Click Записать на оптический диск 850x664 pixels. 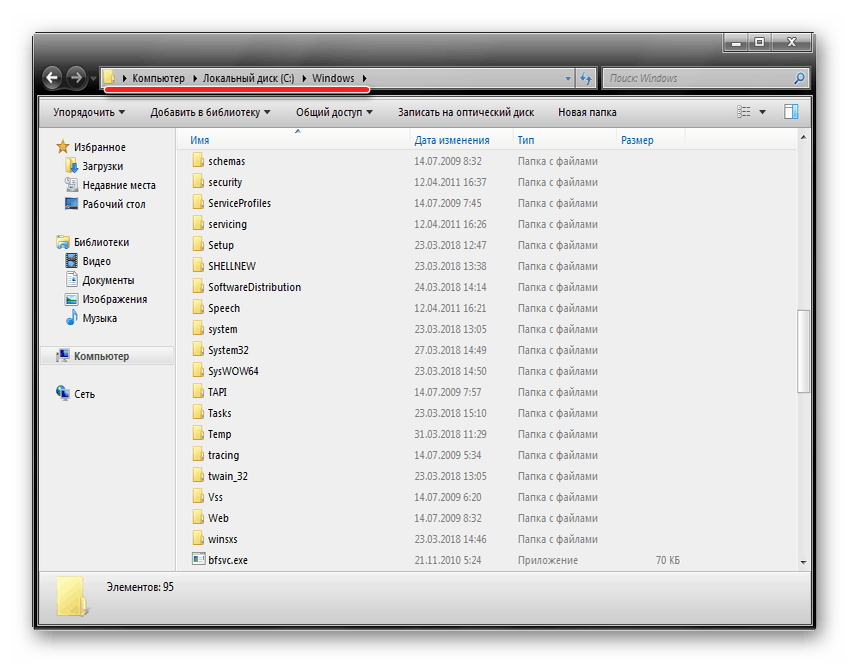click(x=465, y=112)
